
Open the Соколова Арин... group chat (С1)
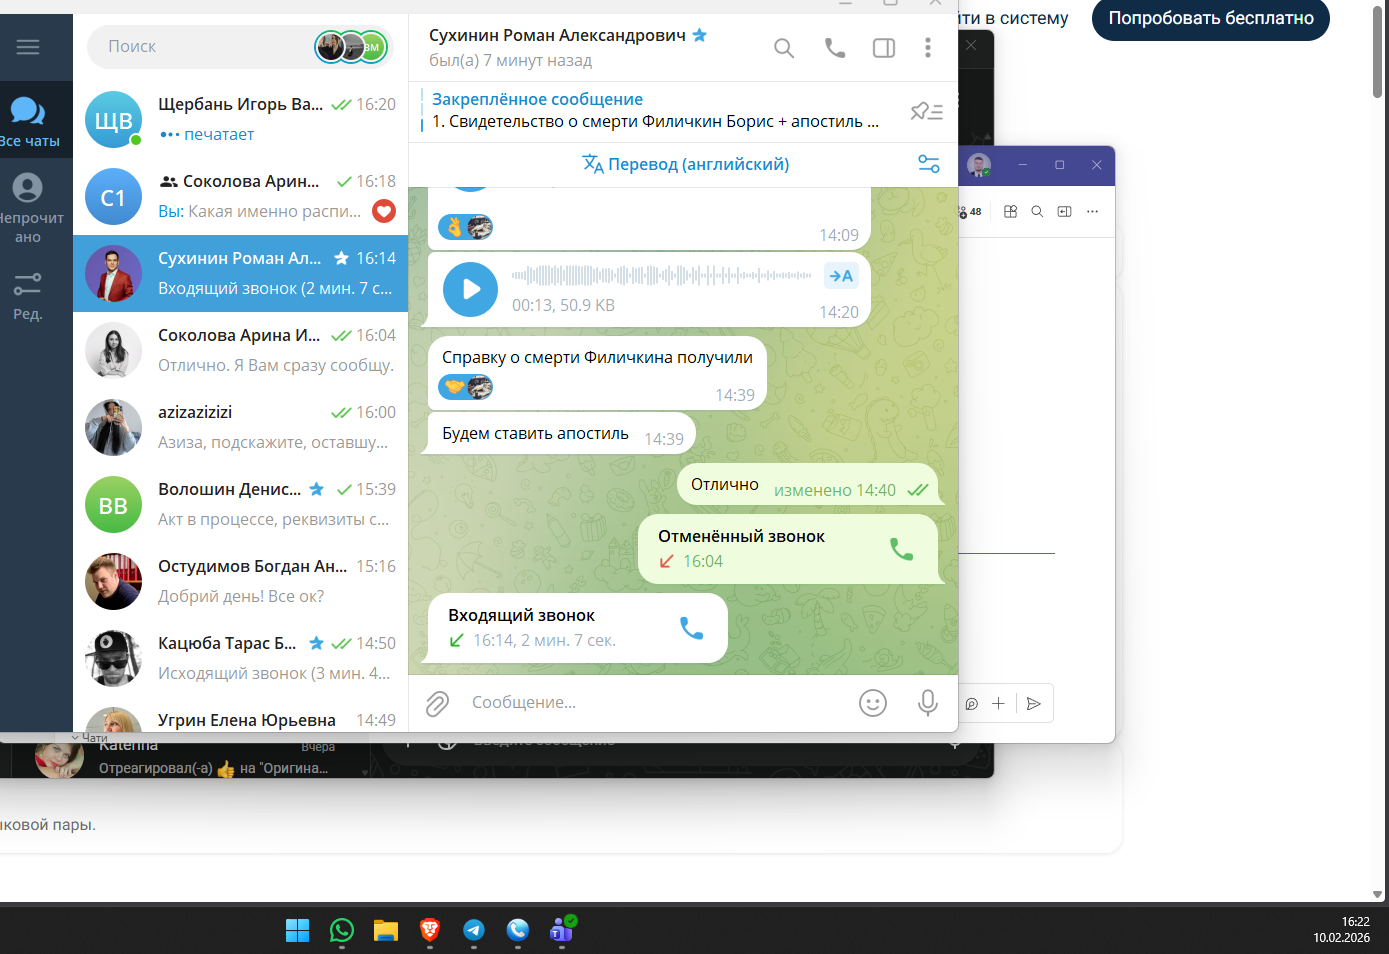coord(240,196)
